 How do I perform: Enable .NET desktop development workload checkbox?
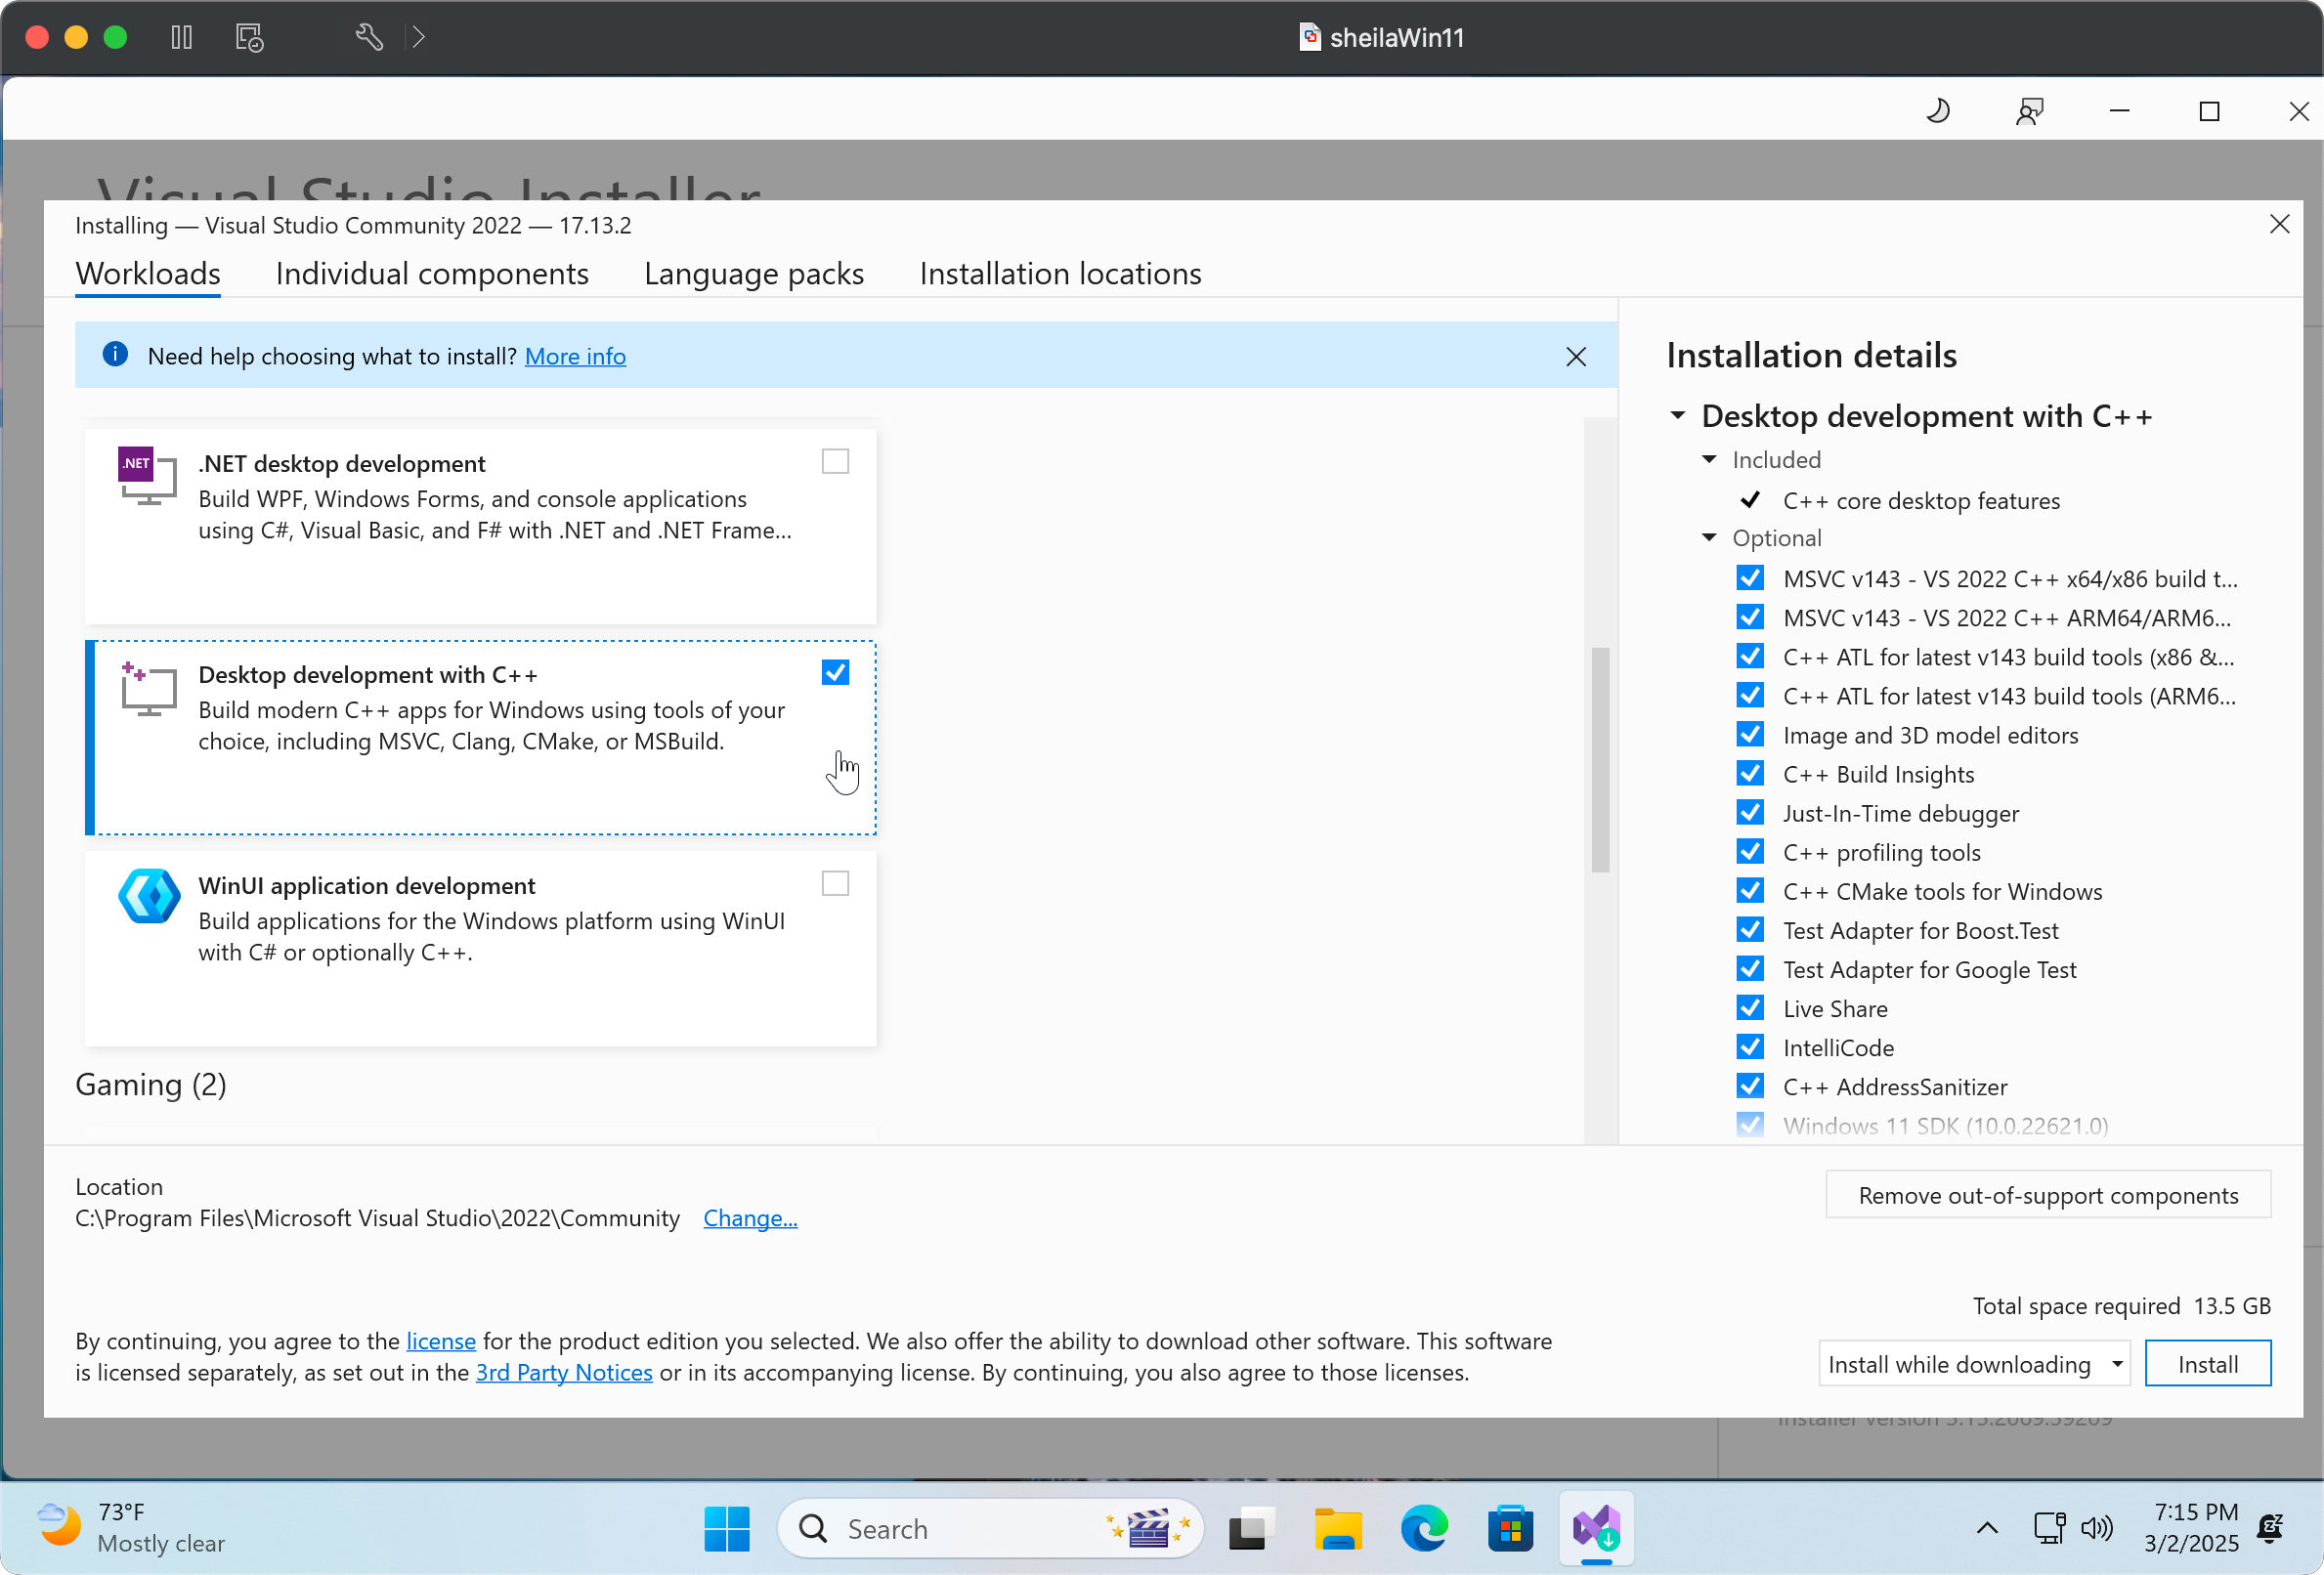(835, 462)
